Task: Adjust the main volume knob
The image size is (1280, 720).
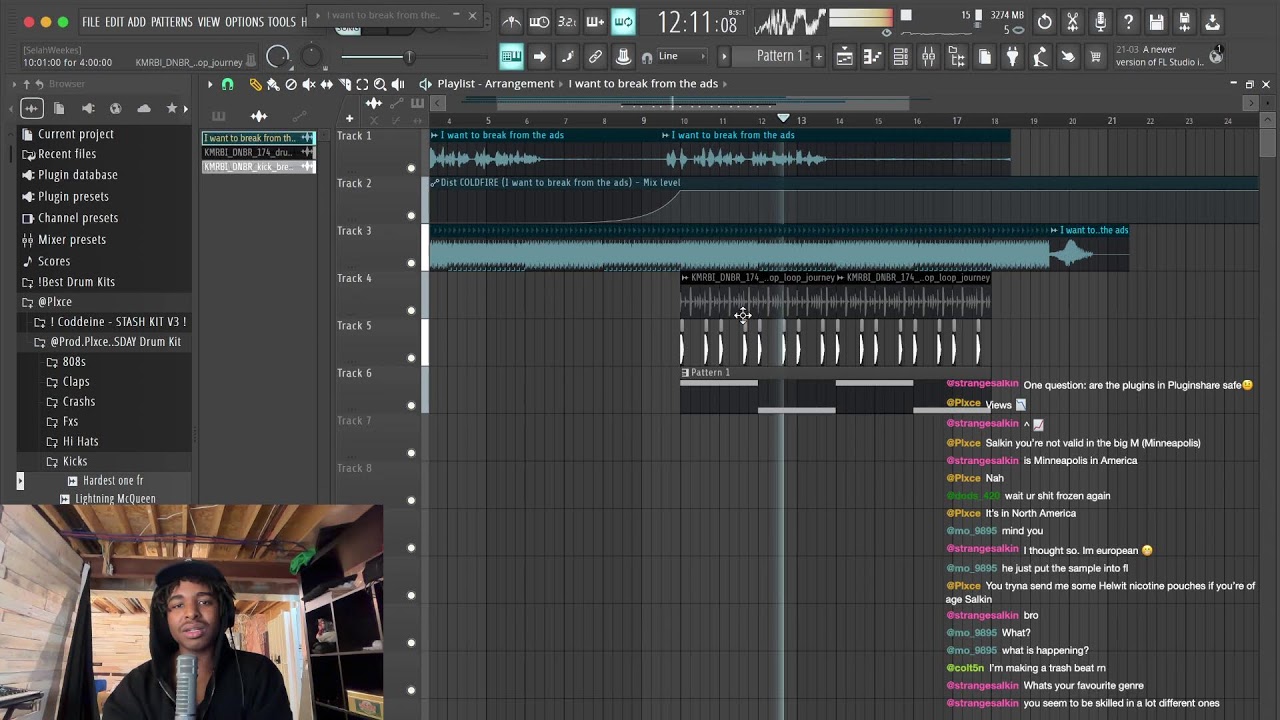Action: 278,58
